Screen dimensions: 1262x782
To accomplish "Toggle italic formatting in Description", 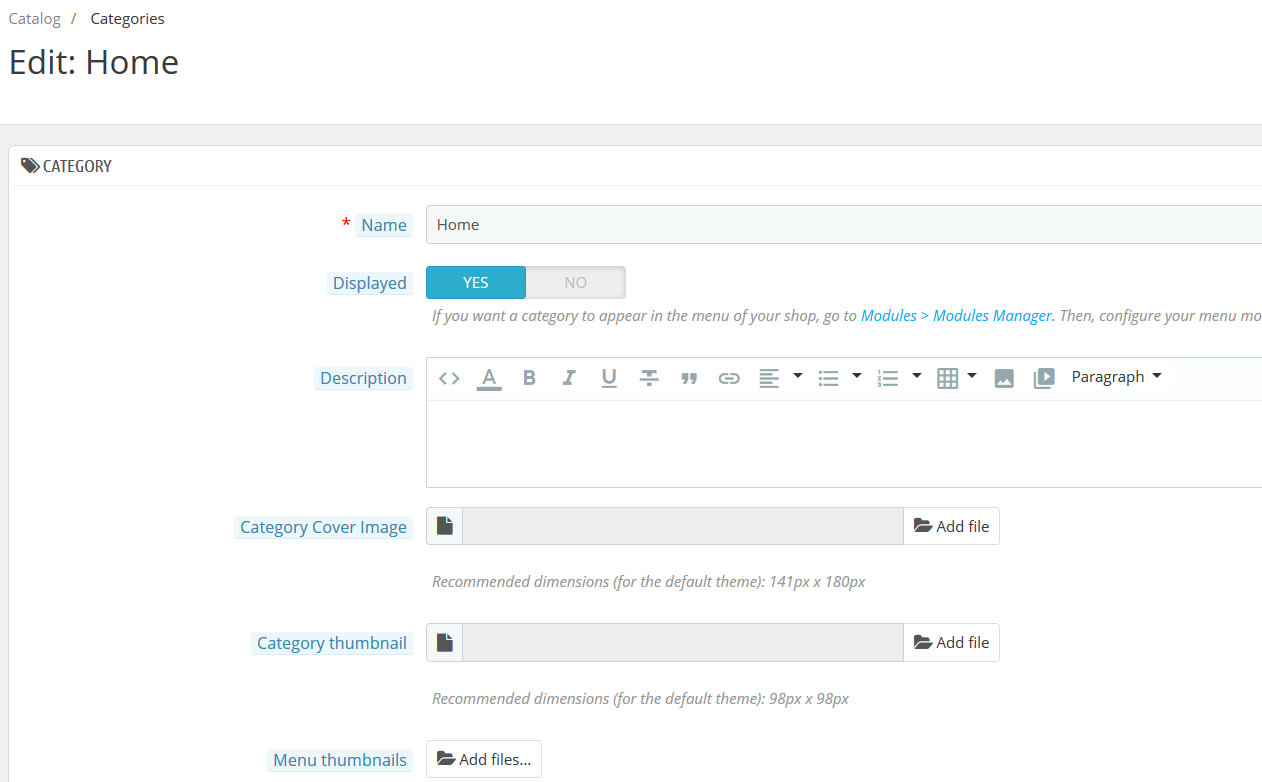I will [569, 378].
